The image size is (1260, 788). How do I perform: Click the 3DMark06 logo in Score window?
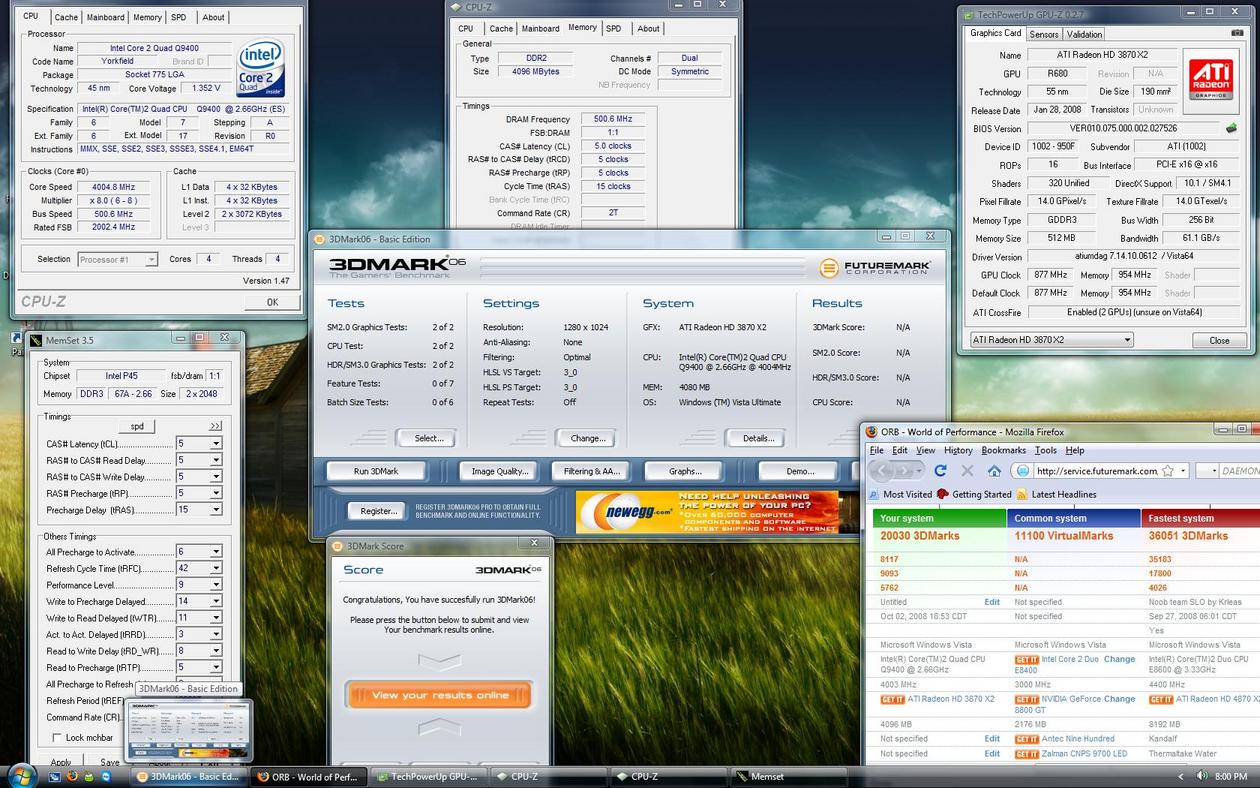508,569
